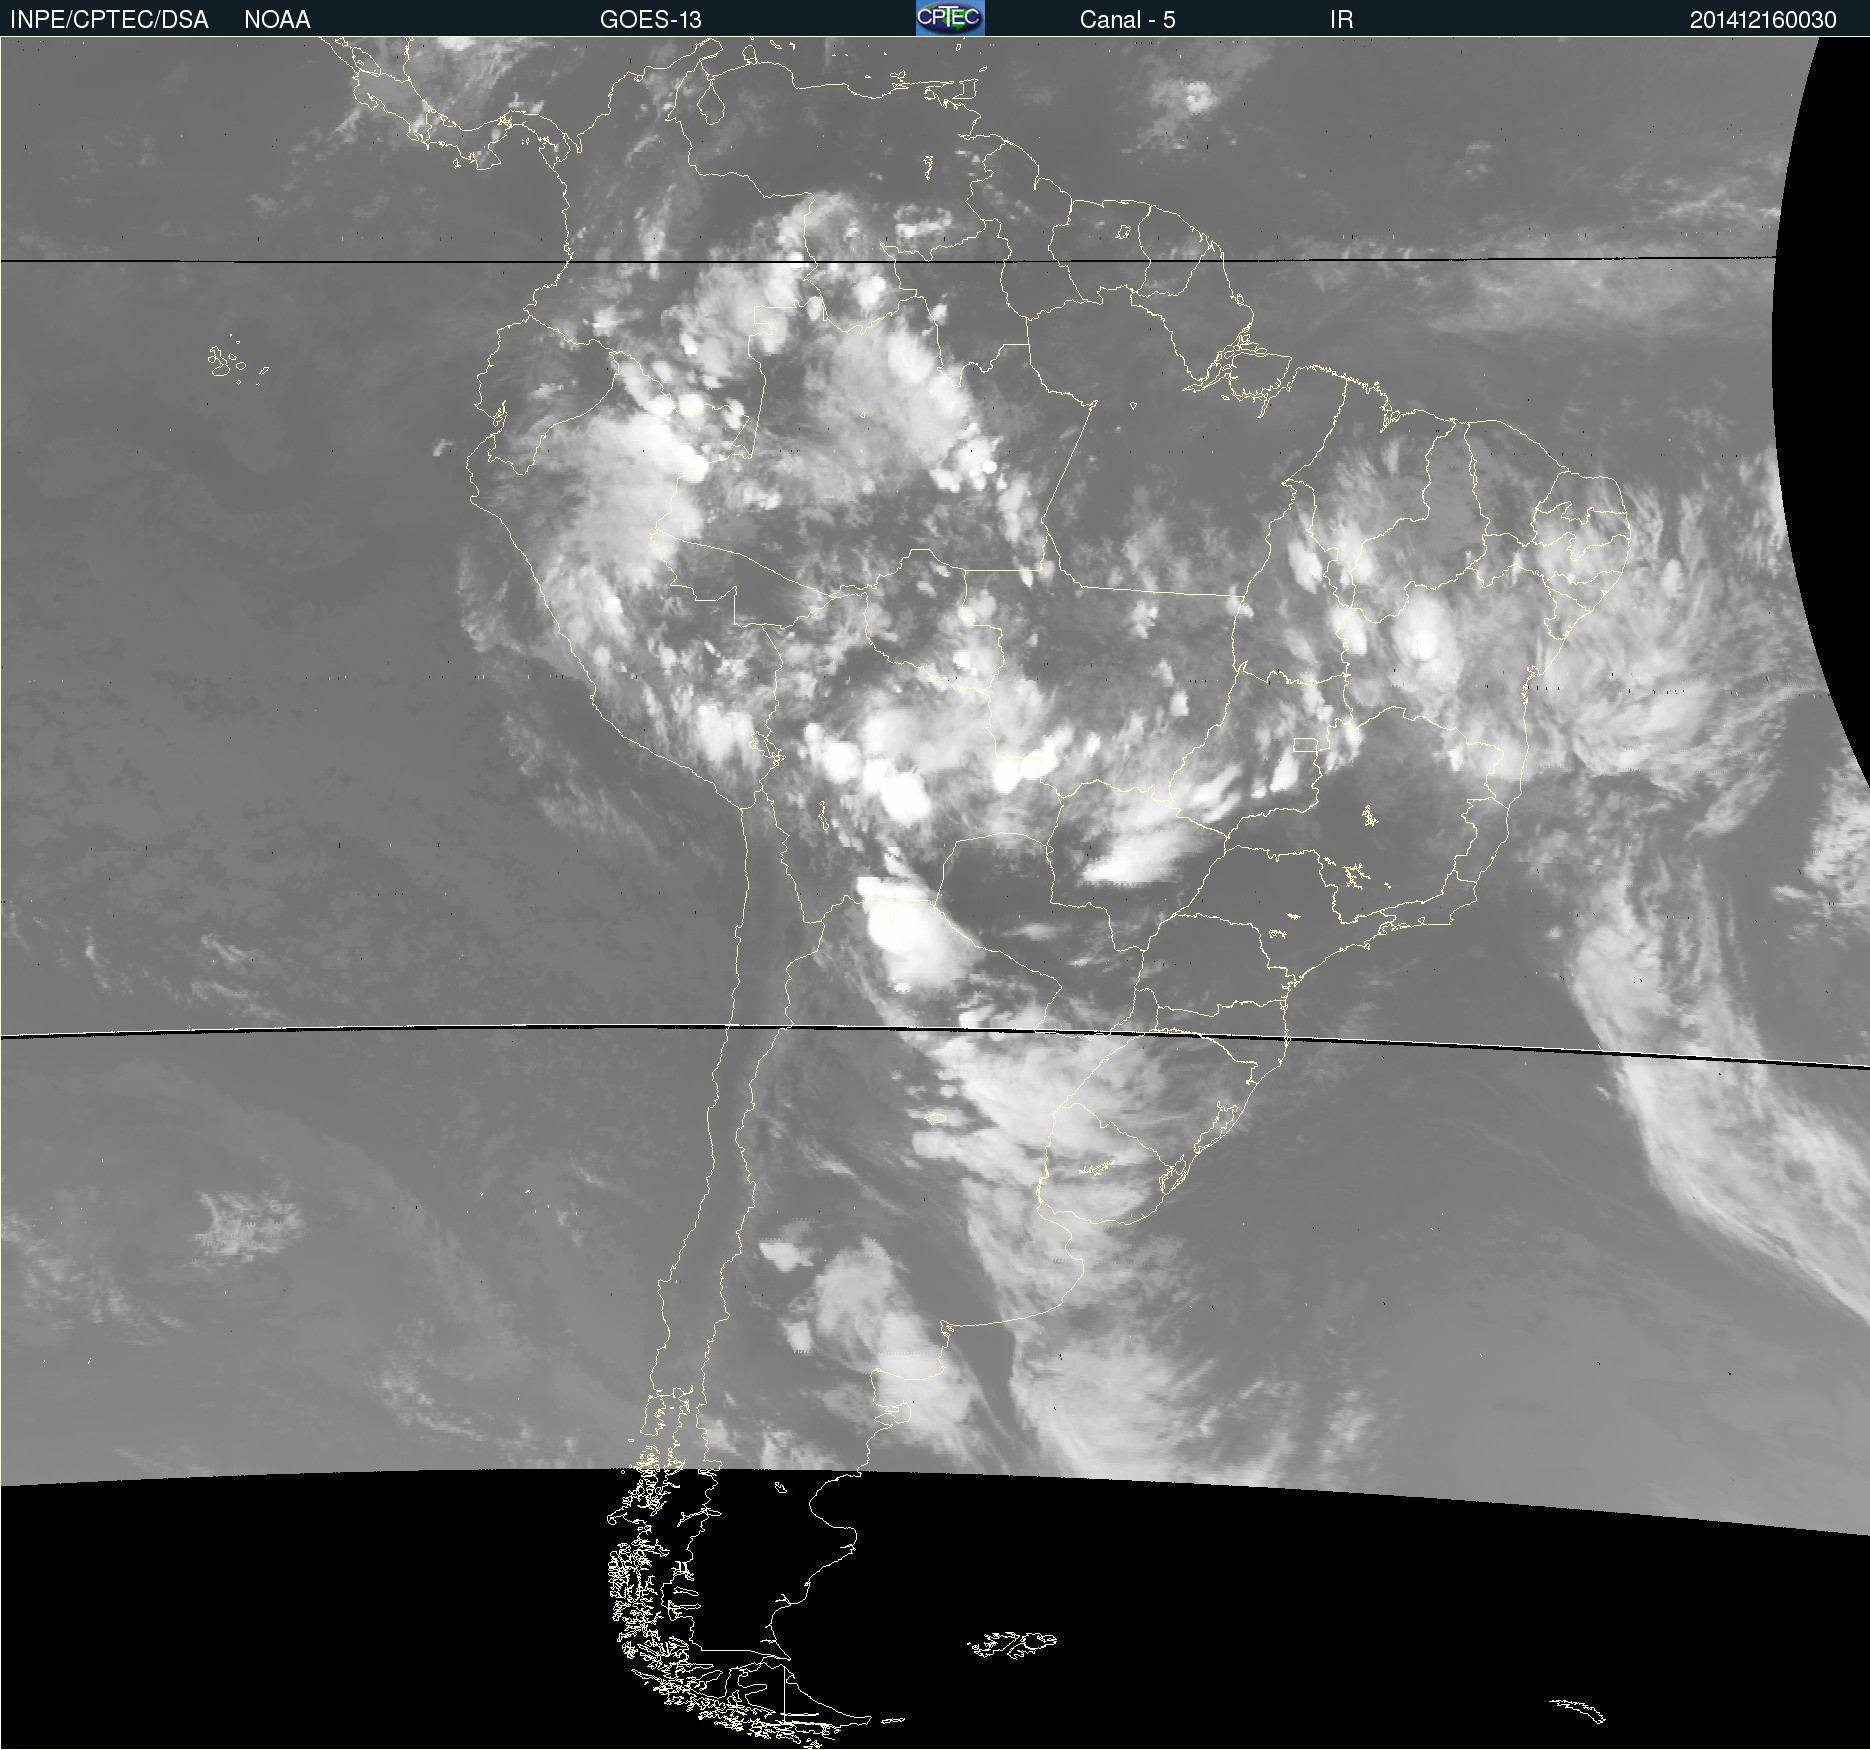Click the GOES-13 satellite label
Image resolution: width=1870 pixels, height=1750 pixels.
651,20
